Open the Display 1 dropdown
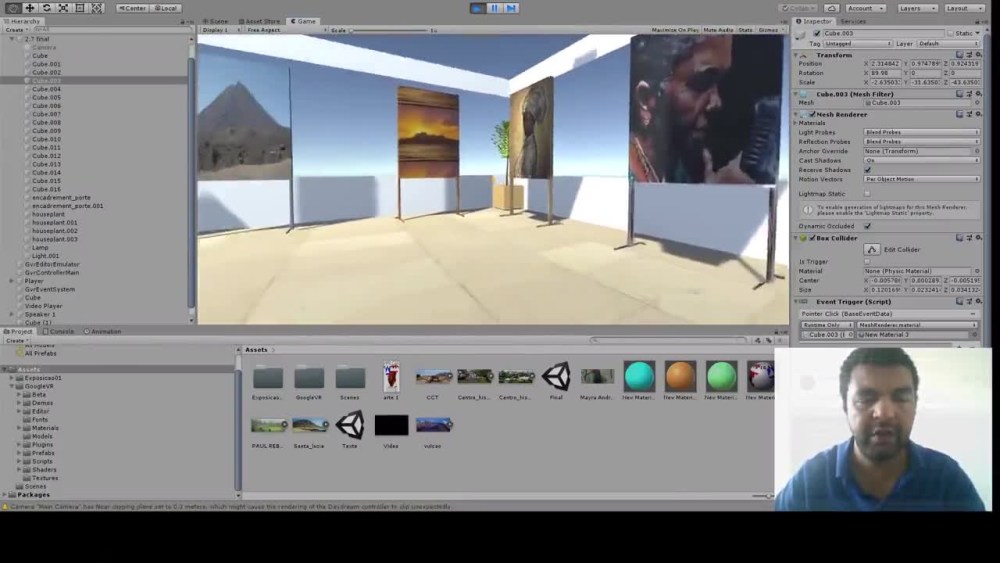 click(x=220, y=30)
